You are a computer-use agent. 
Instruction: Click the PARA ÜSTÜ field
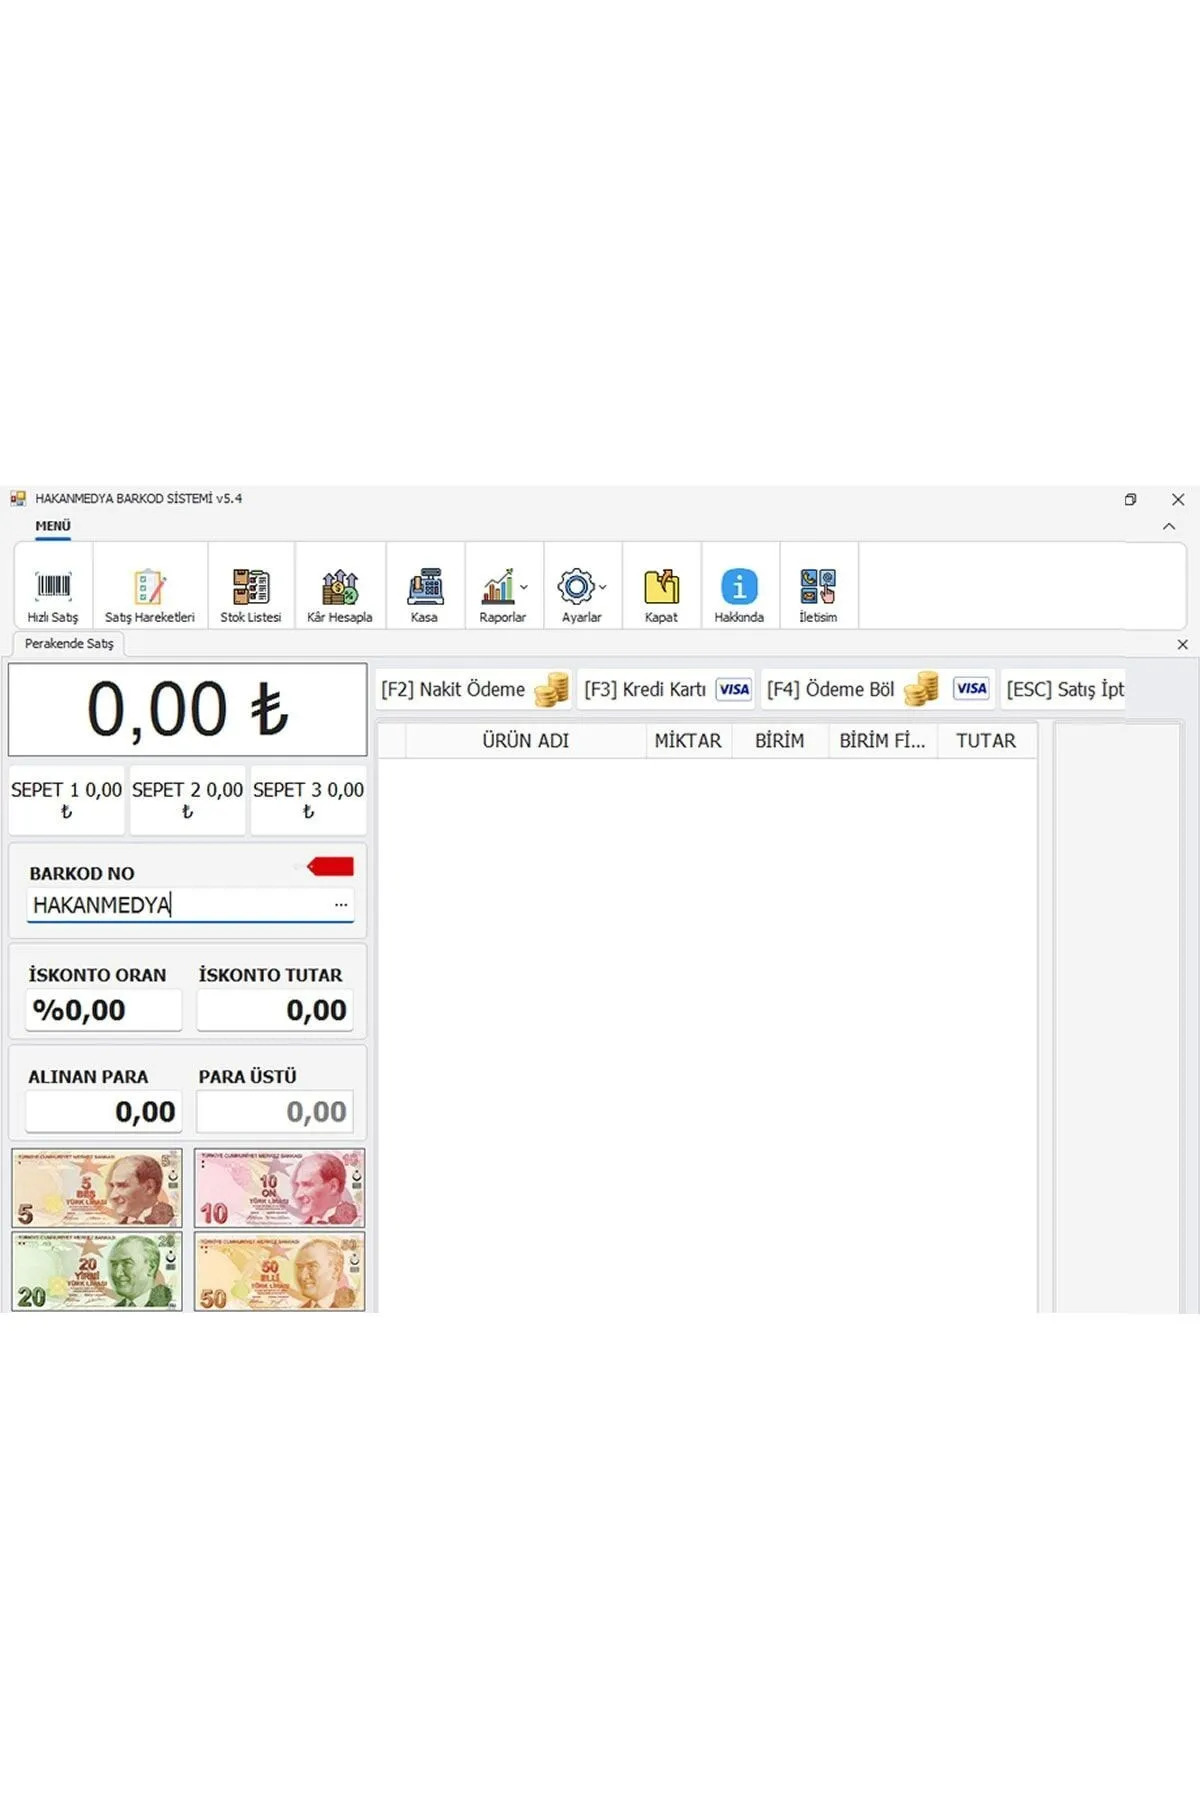coord(275,1111)
